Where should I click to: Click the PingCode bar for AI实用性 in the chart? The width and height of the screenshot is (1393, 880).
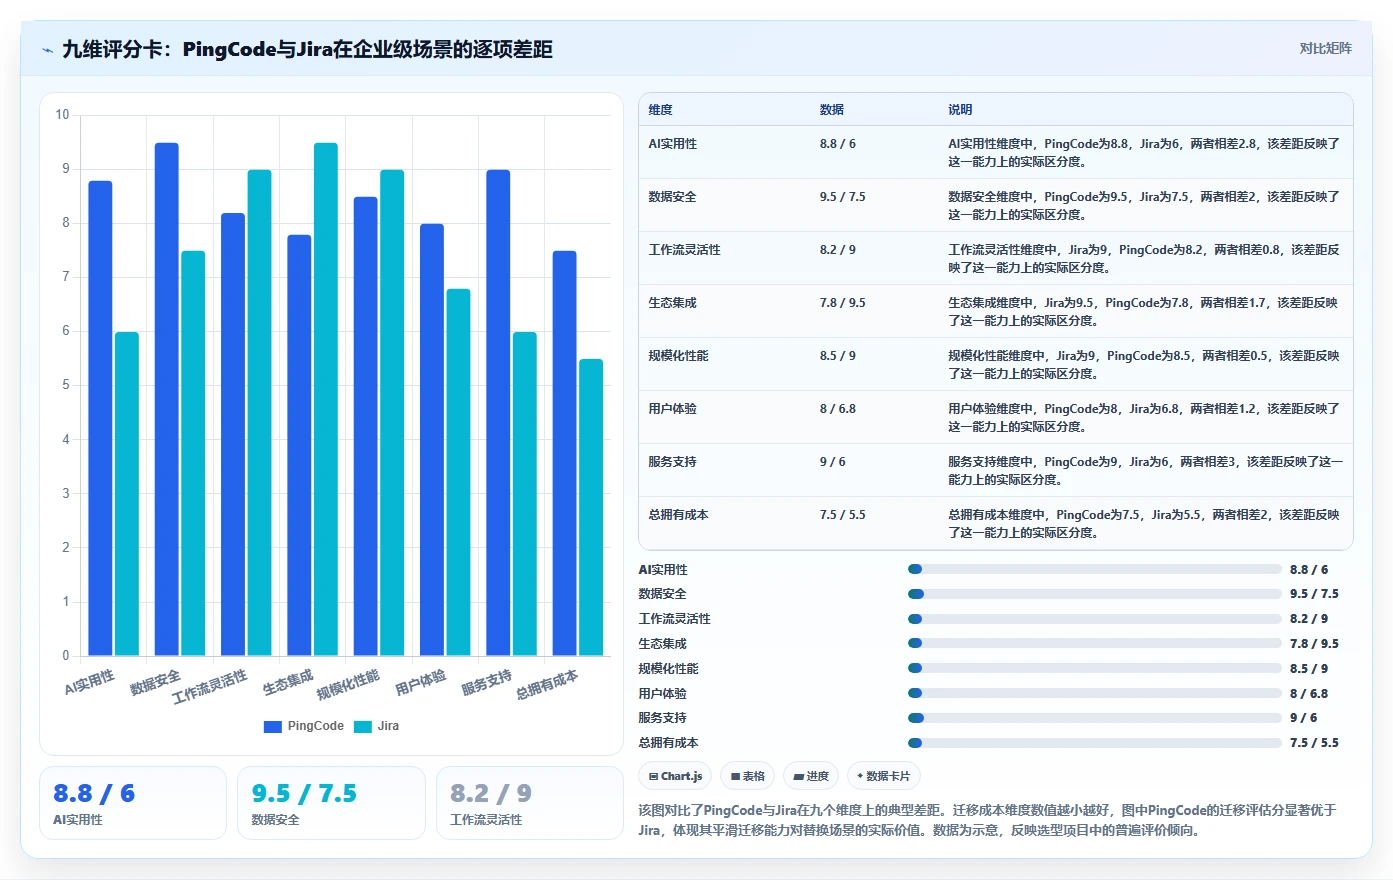click(x=100, y=418)
